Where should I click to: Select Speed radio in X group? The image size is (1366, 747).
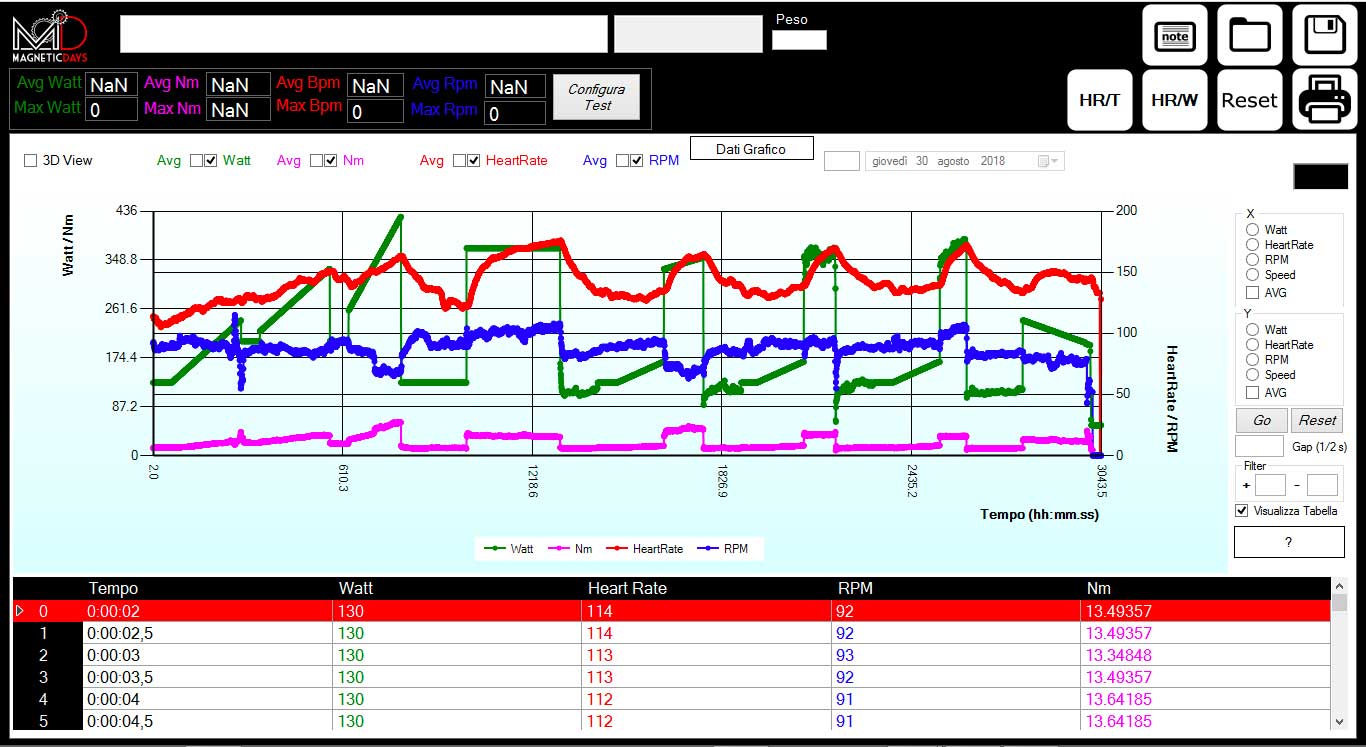point(1253,275)
